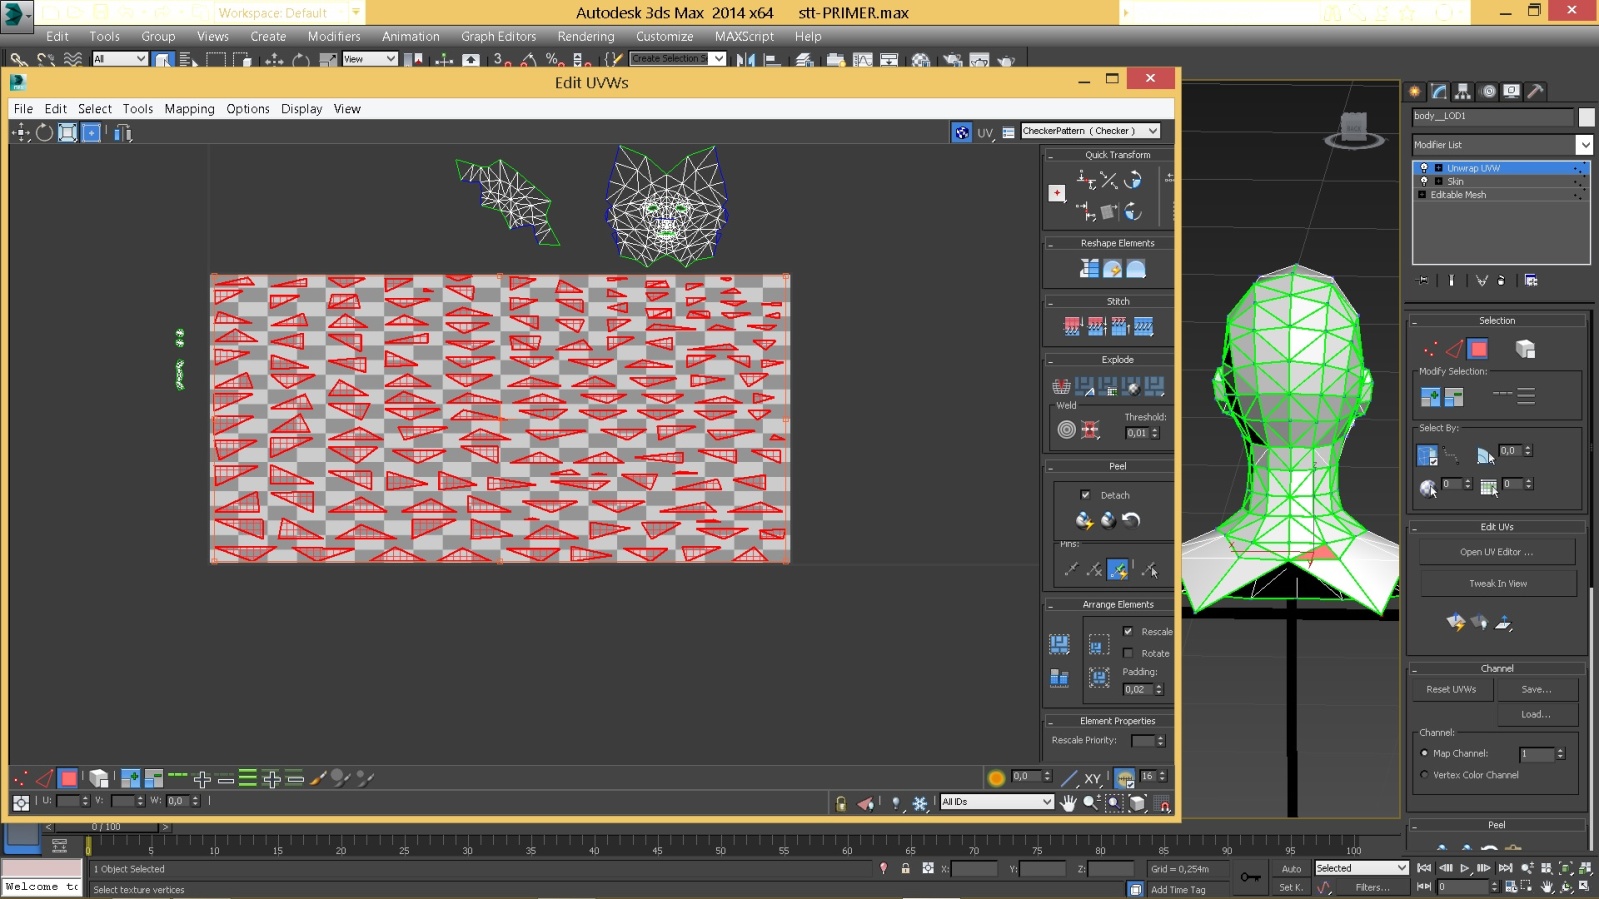Open the All IDs material dropdown
The height and width of the screenshot is (899, 1599).
[996, 802]
